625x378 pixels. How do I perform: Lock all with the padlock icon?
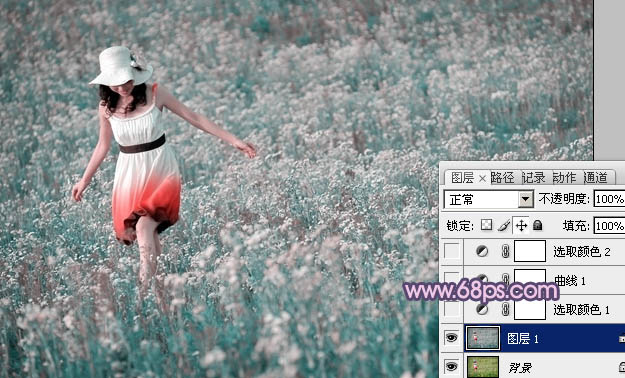(x=538, y=225)
